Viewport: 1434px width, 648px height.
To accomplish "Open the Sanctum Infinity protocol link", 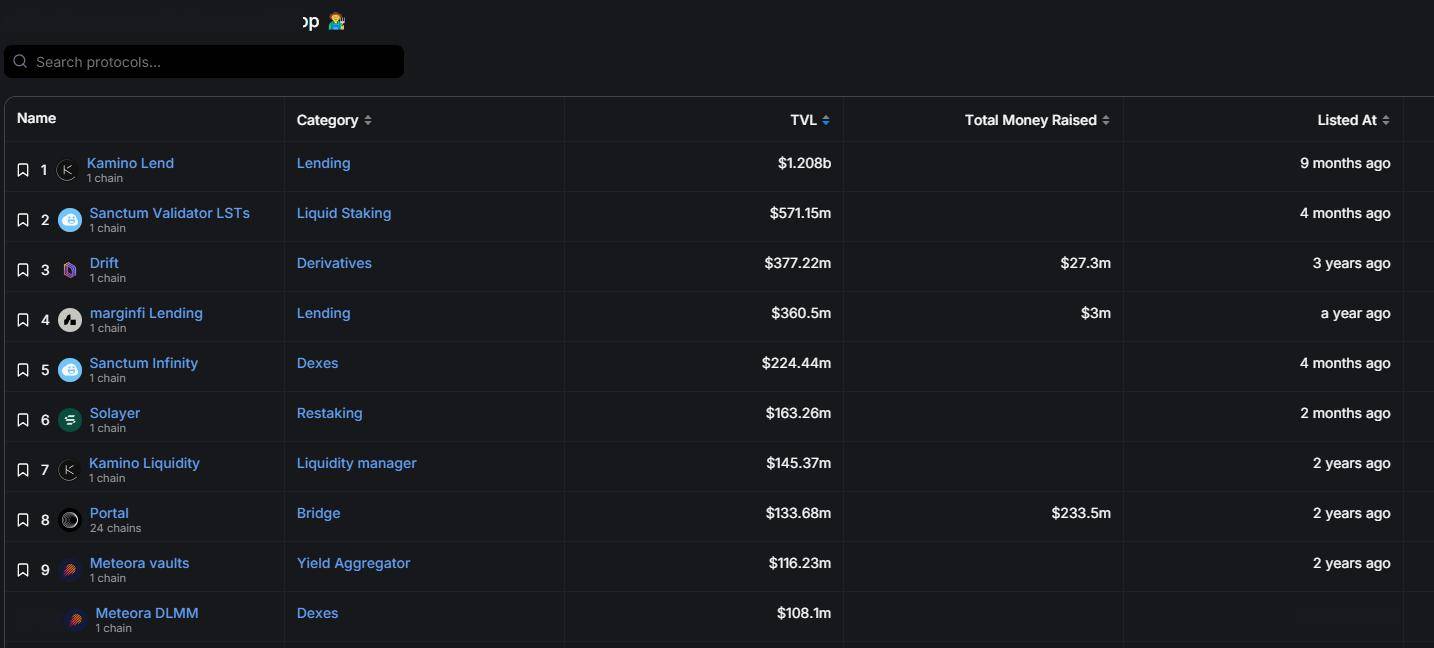I will click(144, 363).
